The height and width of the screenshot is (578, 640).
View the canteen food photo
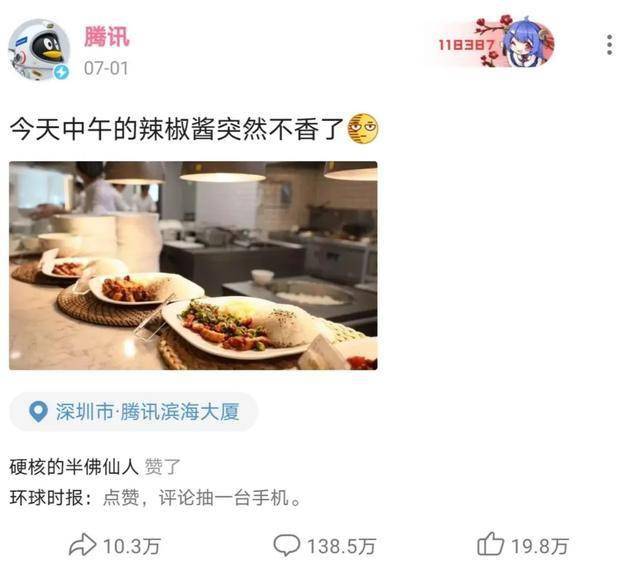[193, 265]
